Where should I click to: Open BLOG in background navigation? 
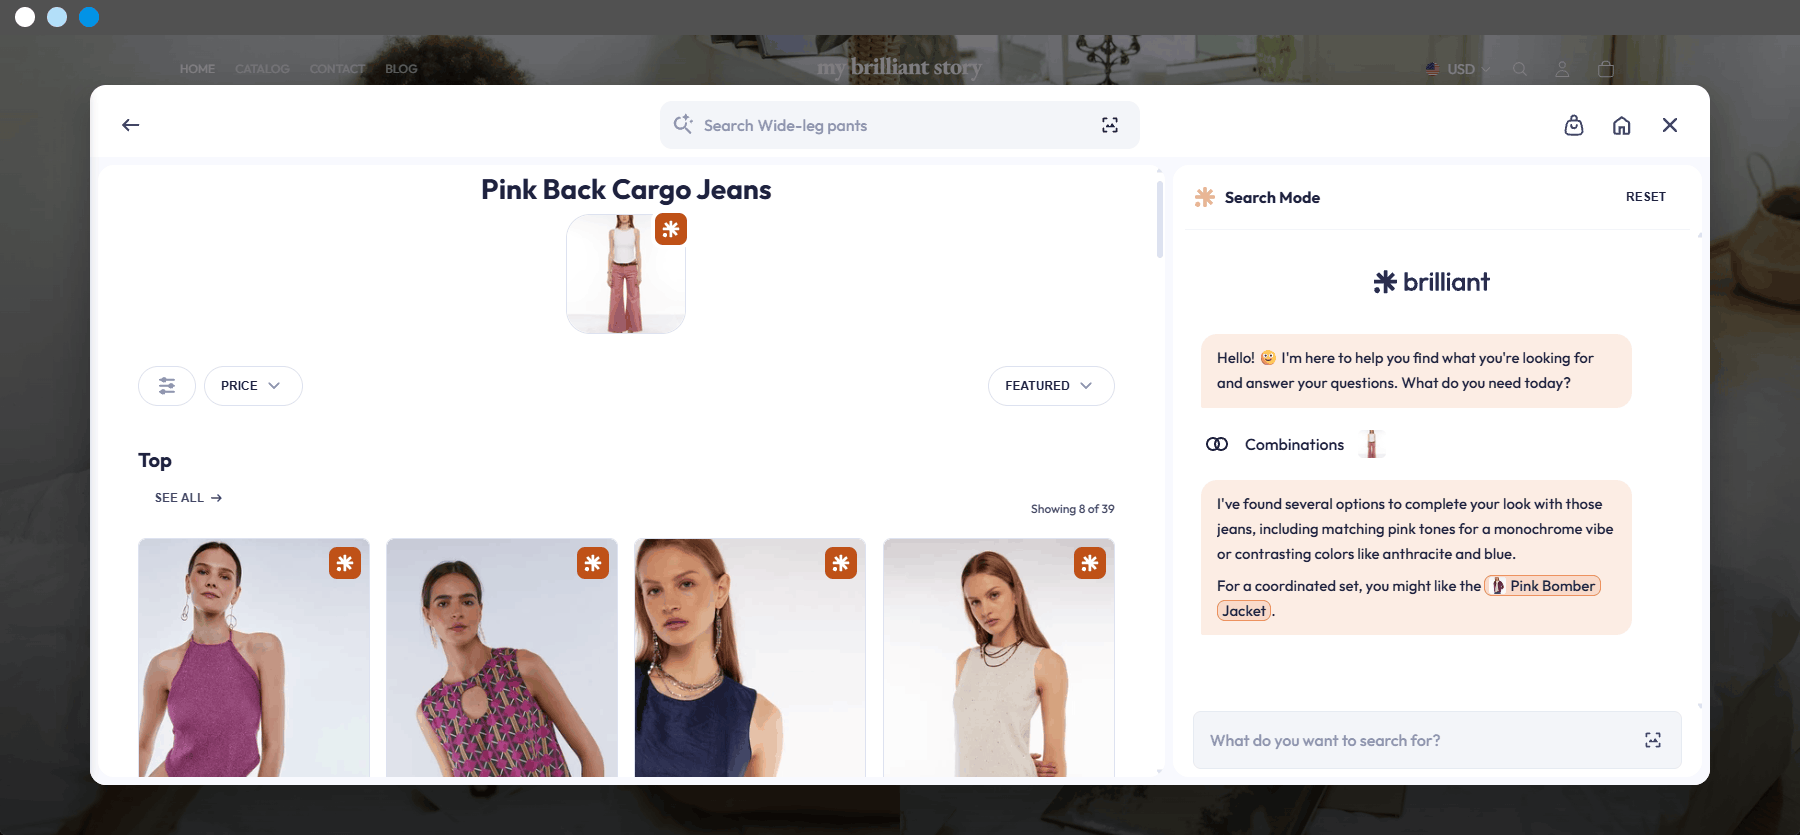point(401,69)
